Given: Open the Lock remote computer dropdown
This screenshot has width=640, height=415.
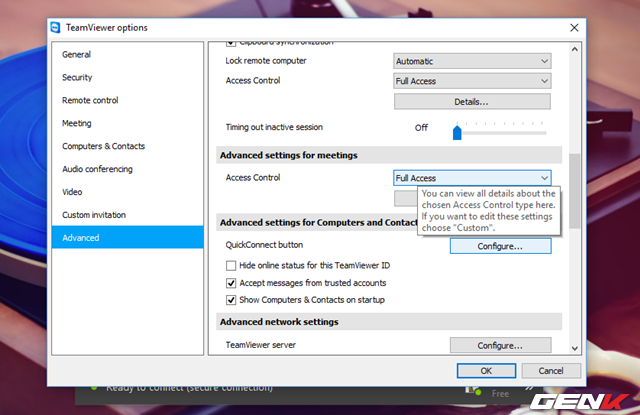Looking at the screenshot, I should pyautogui.click(x=472, y=61).
